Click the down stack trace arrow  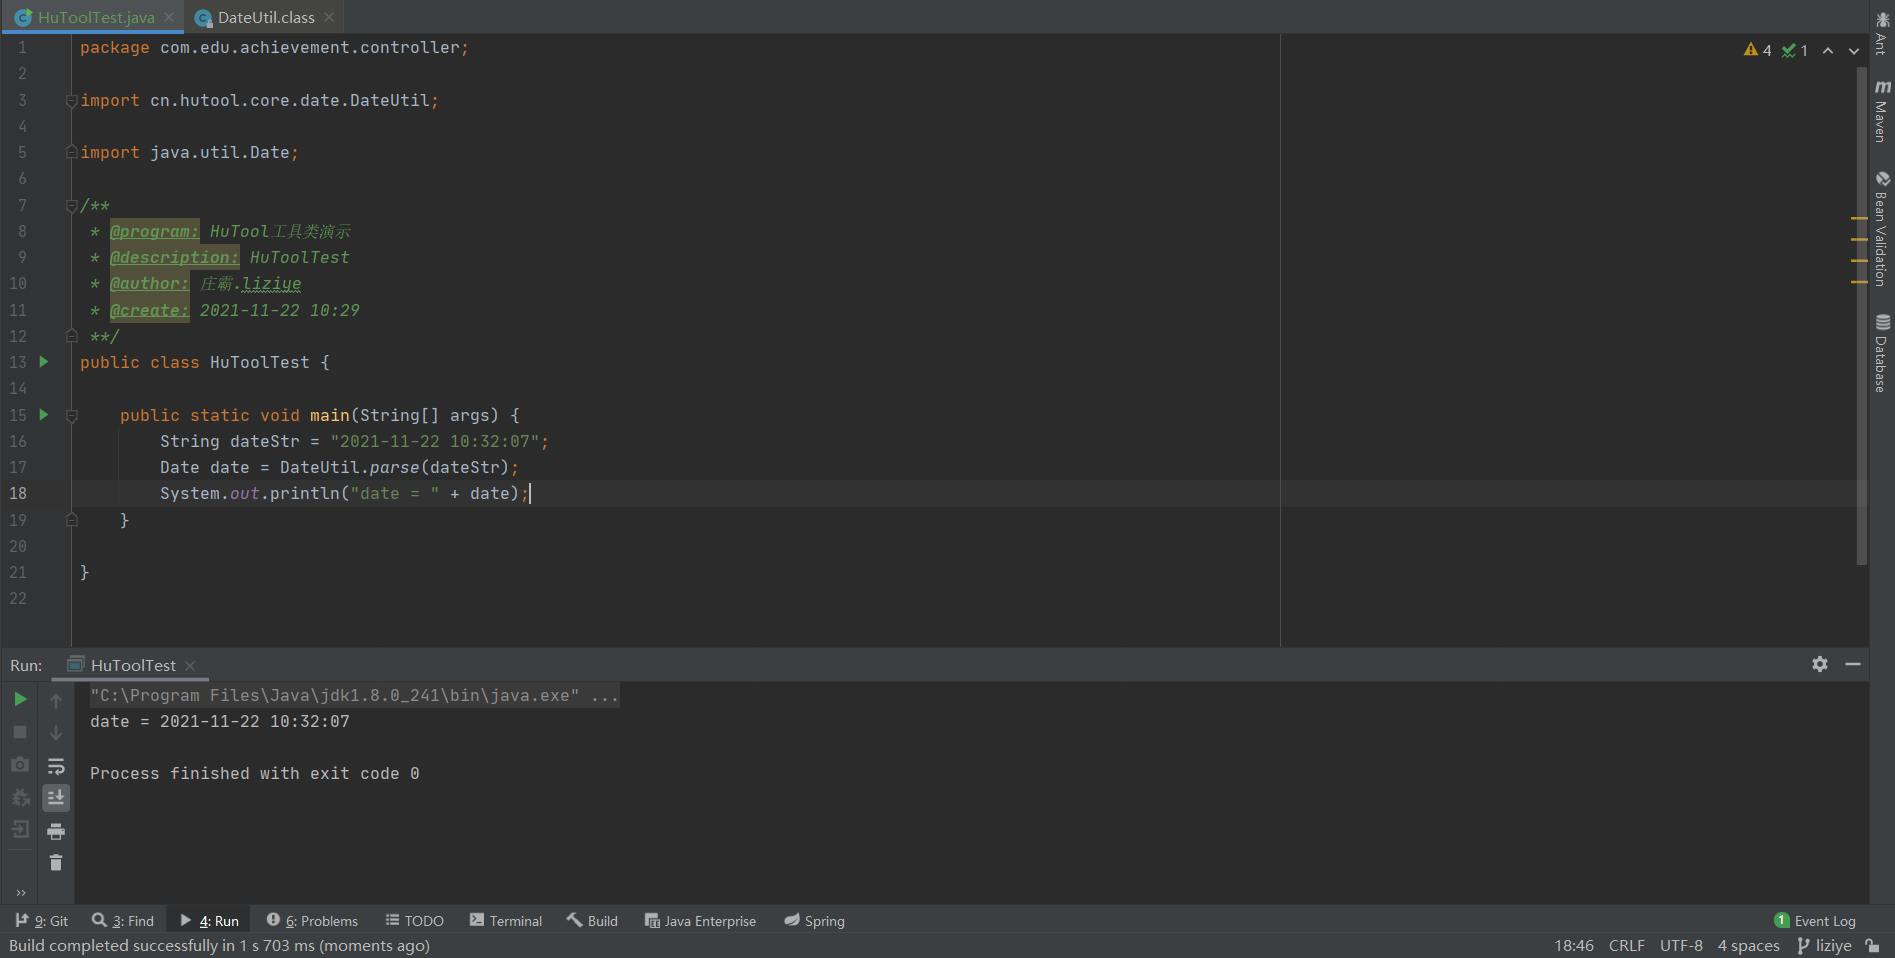56,733
